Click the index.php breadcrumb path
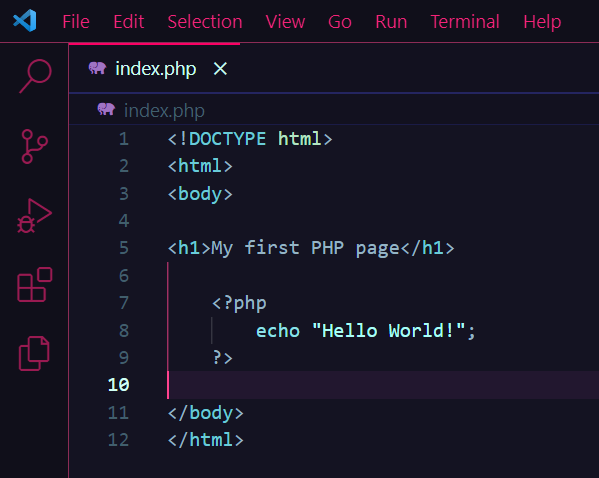This screenshot has width=599, height=478. click(164, 111)
